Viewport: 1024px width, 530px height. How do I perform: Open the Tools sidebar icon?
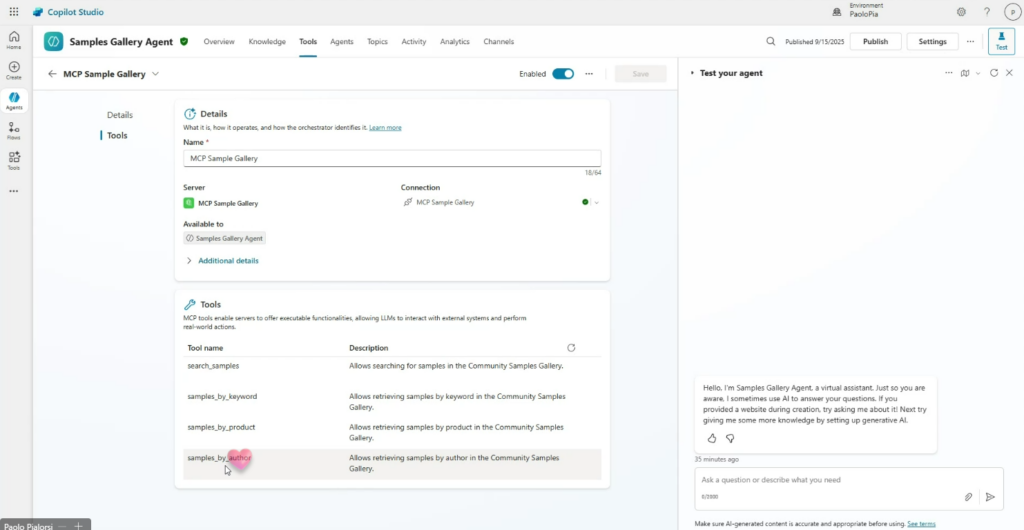pos(14,161)
